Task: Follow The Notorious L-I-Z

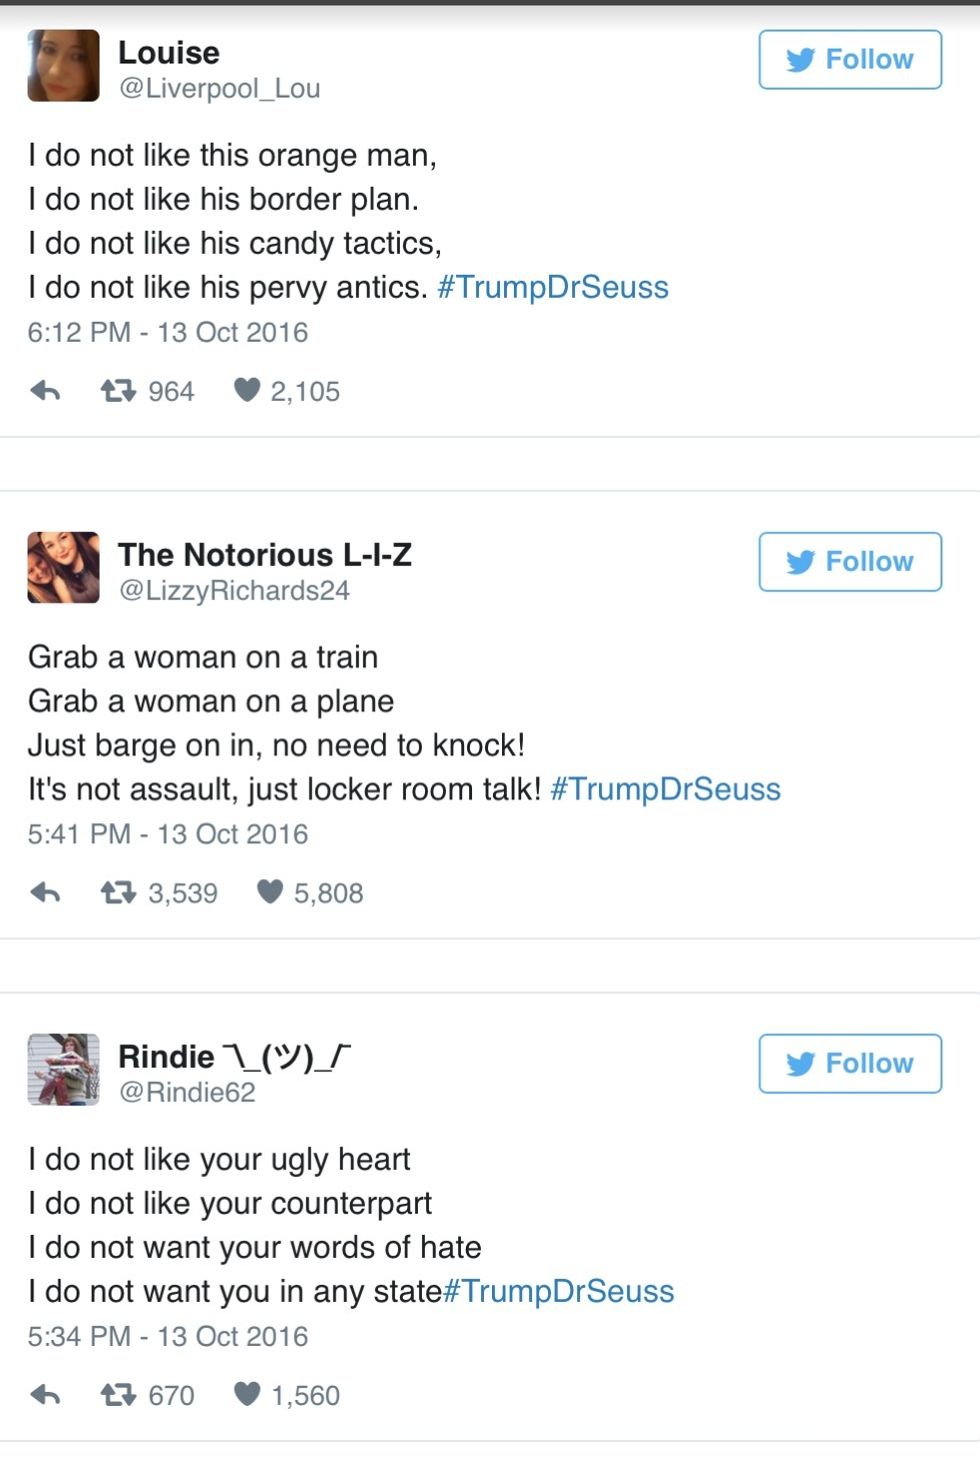Action: point(850,562)
